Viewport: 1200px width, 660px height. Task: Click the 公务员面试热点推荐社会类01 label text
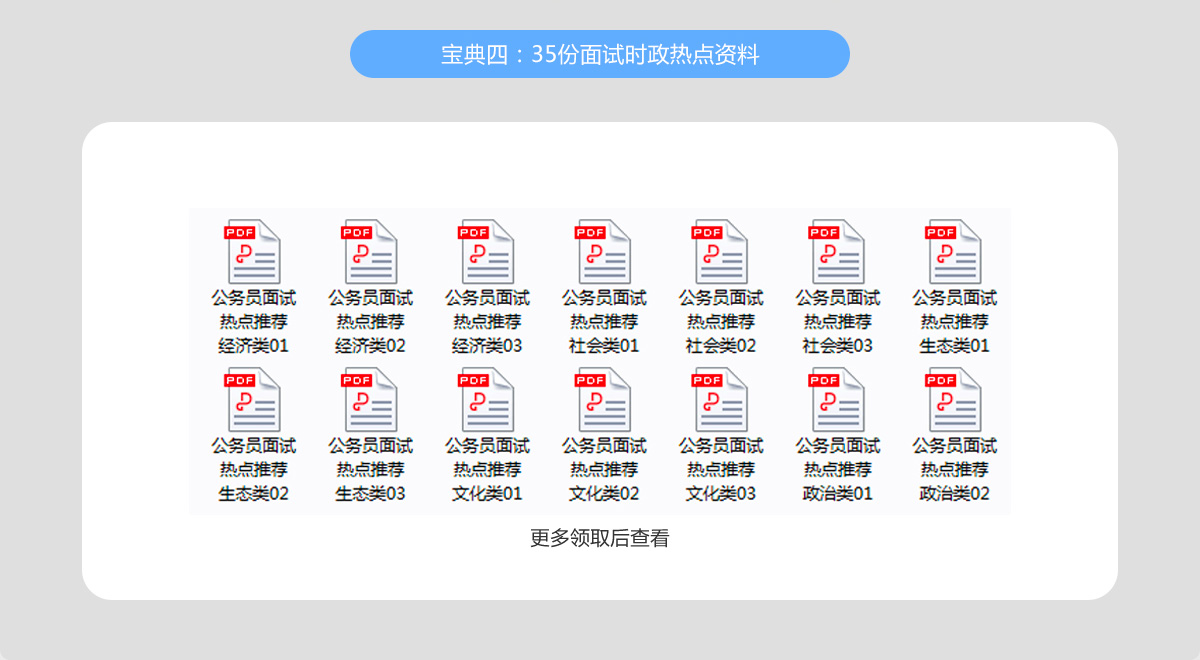pyautogui.click(x=604, y=322)
